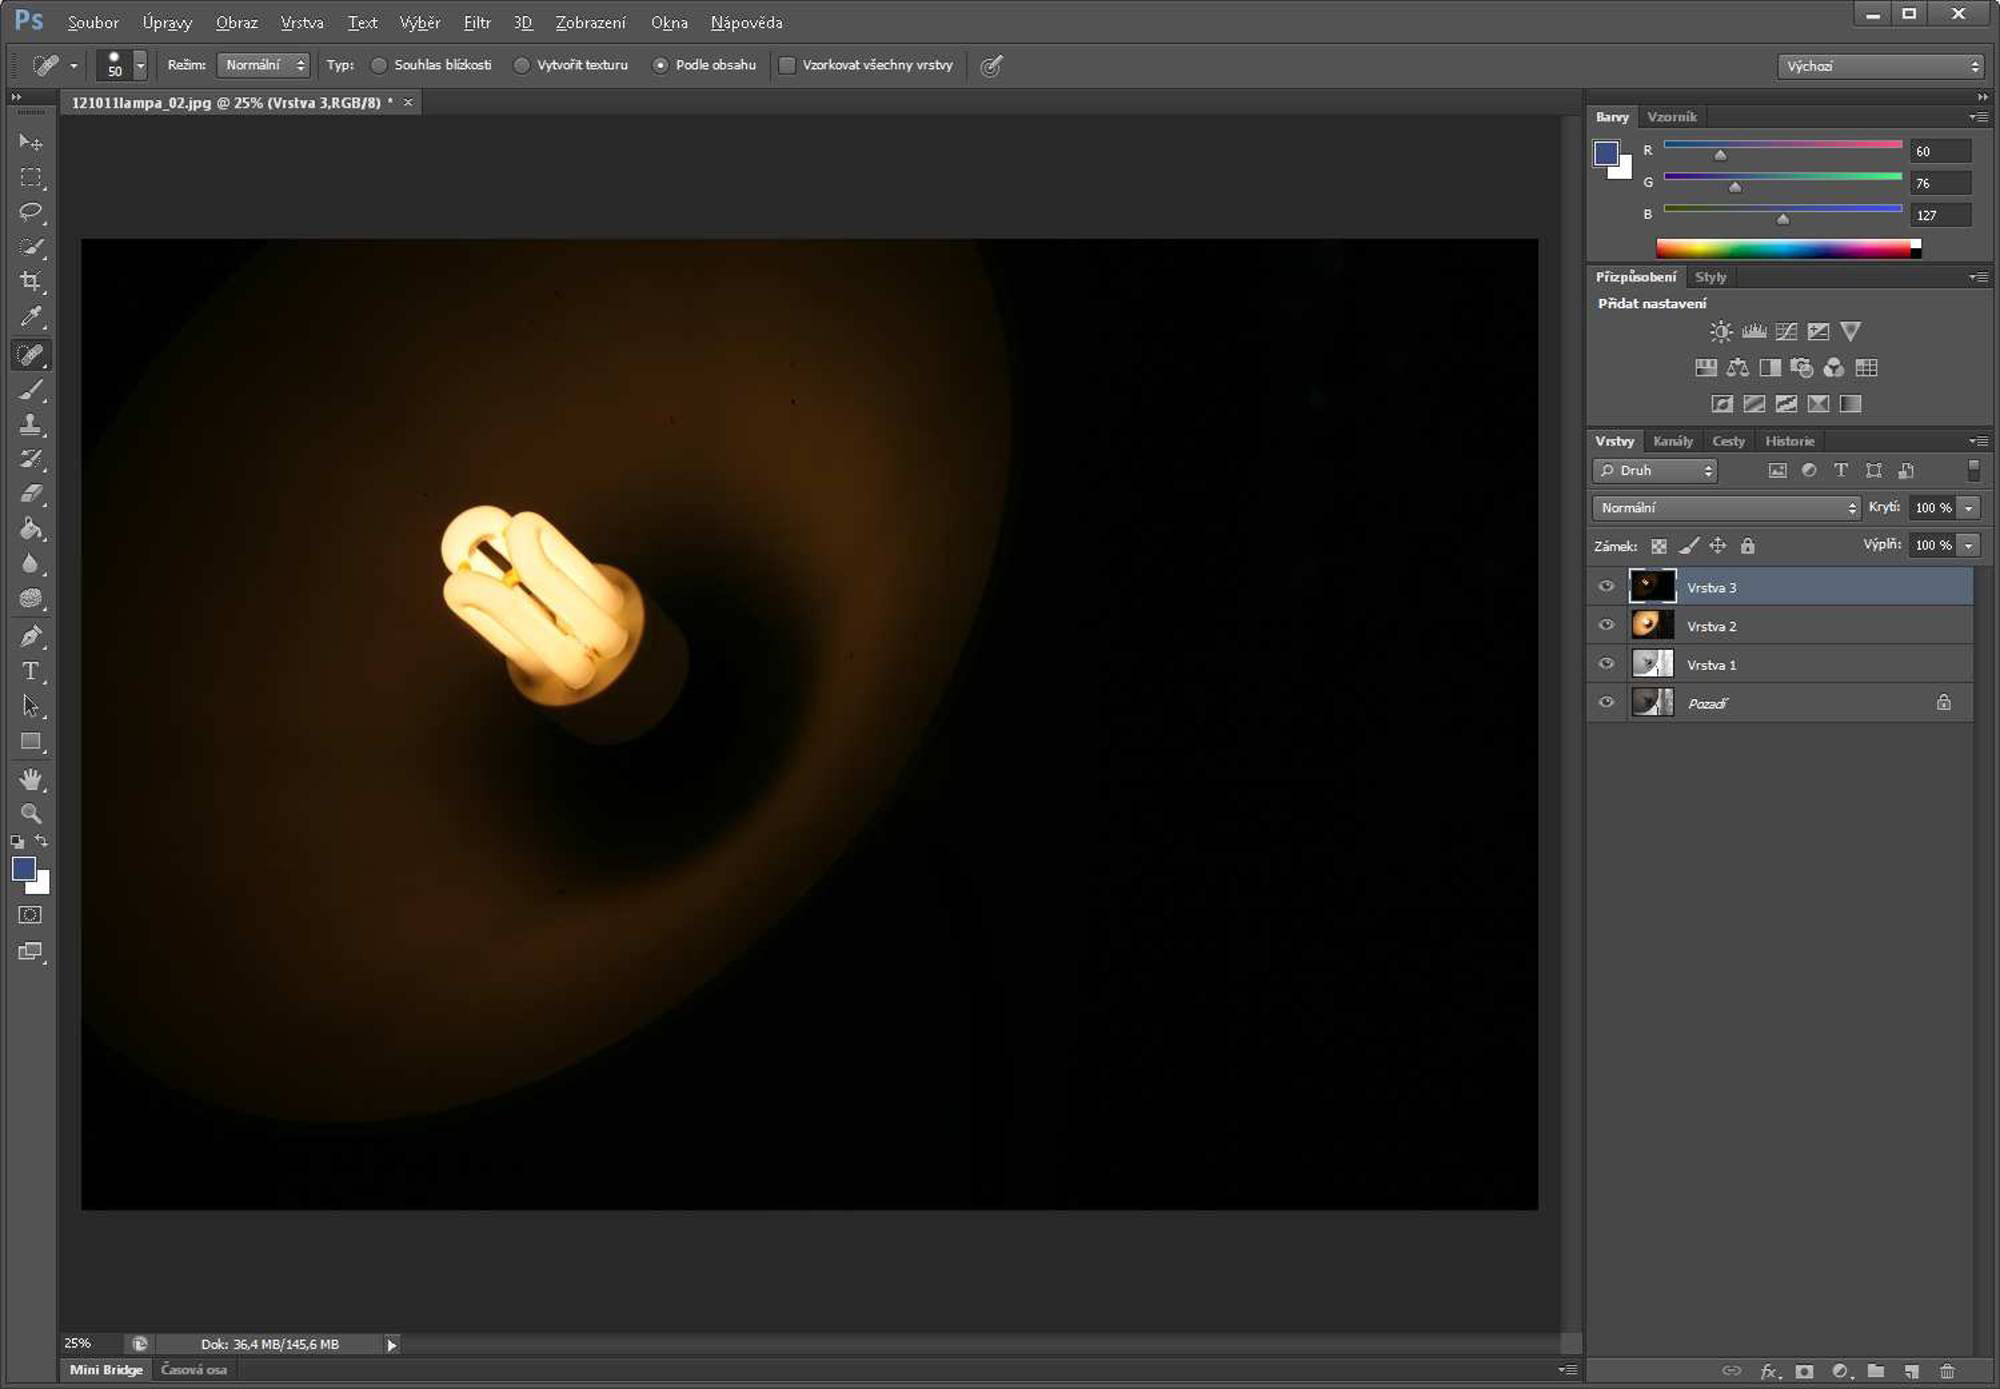Open the Mini Bridge panel
The image size is (2000, 1389).
pyautogui.click(x=106, y=1370)
